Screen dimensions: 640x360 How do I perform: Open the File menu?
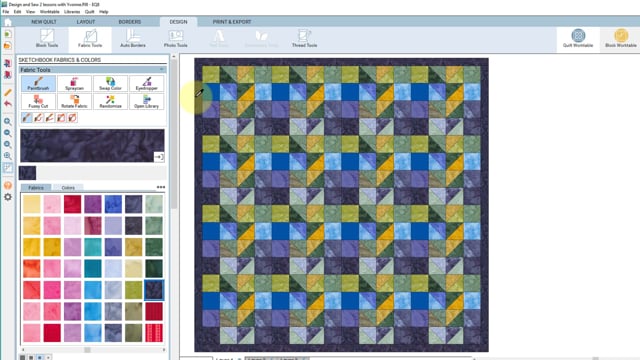[x=6, y=12]
